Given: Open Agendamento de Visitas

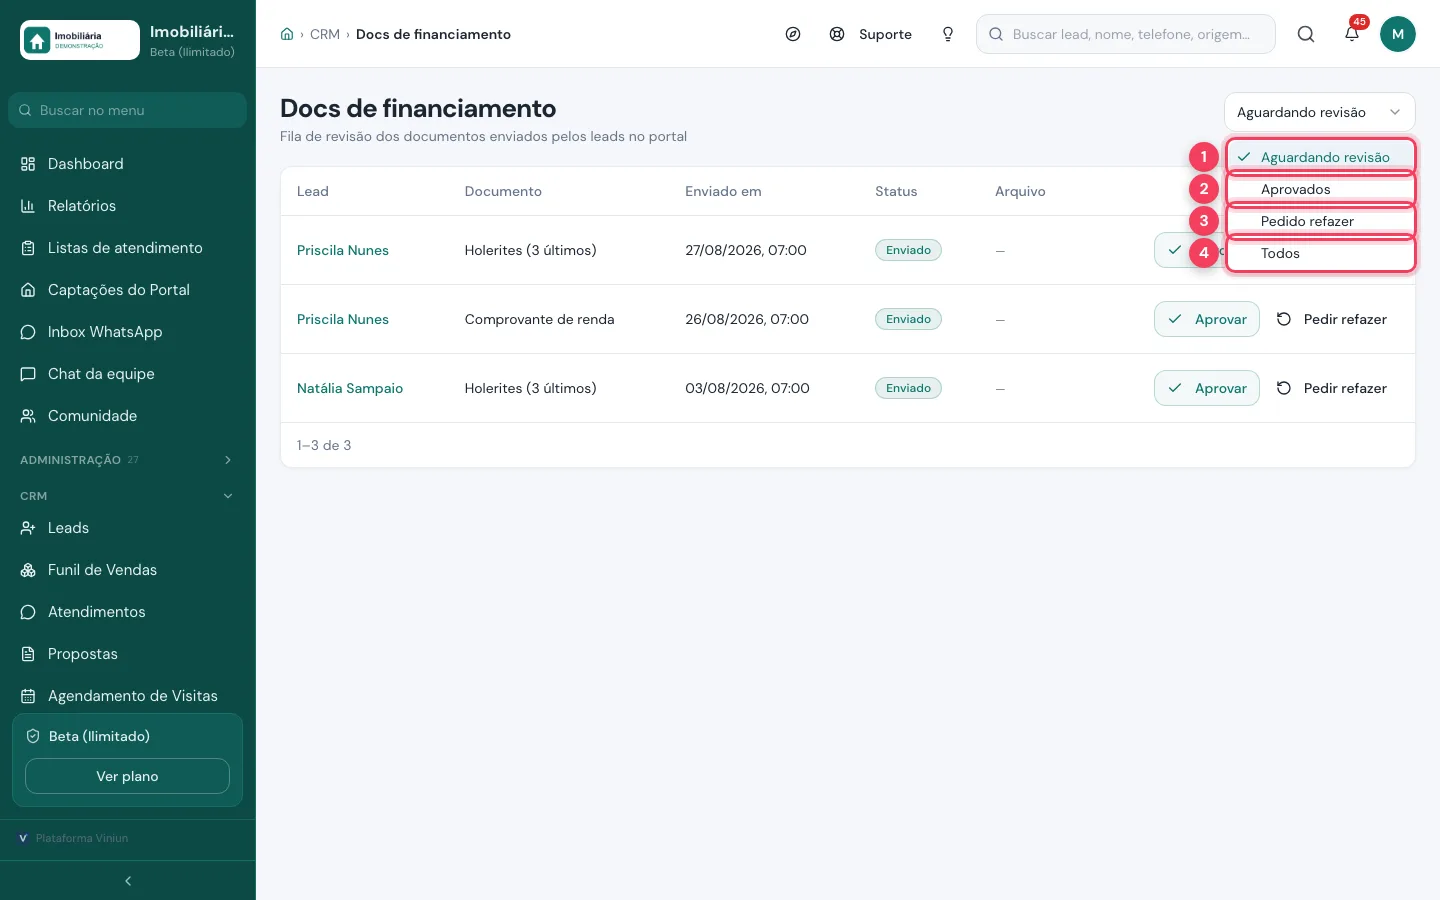Looking at the screenshot, I should point(128,696).
